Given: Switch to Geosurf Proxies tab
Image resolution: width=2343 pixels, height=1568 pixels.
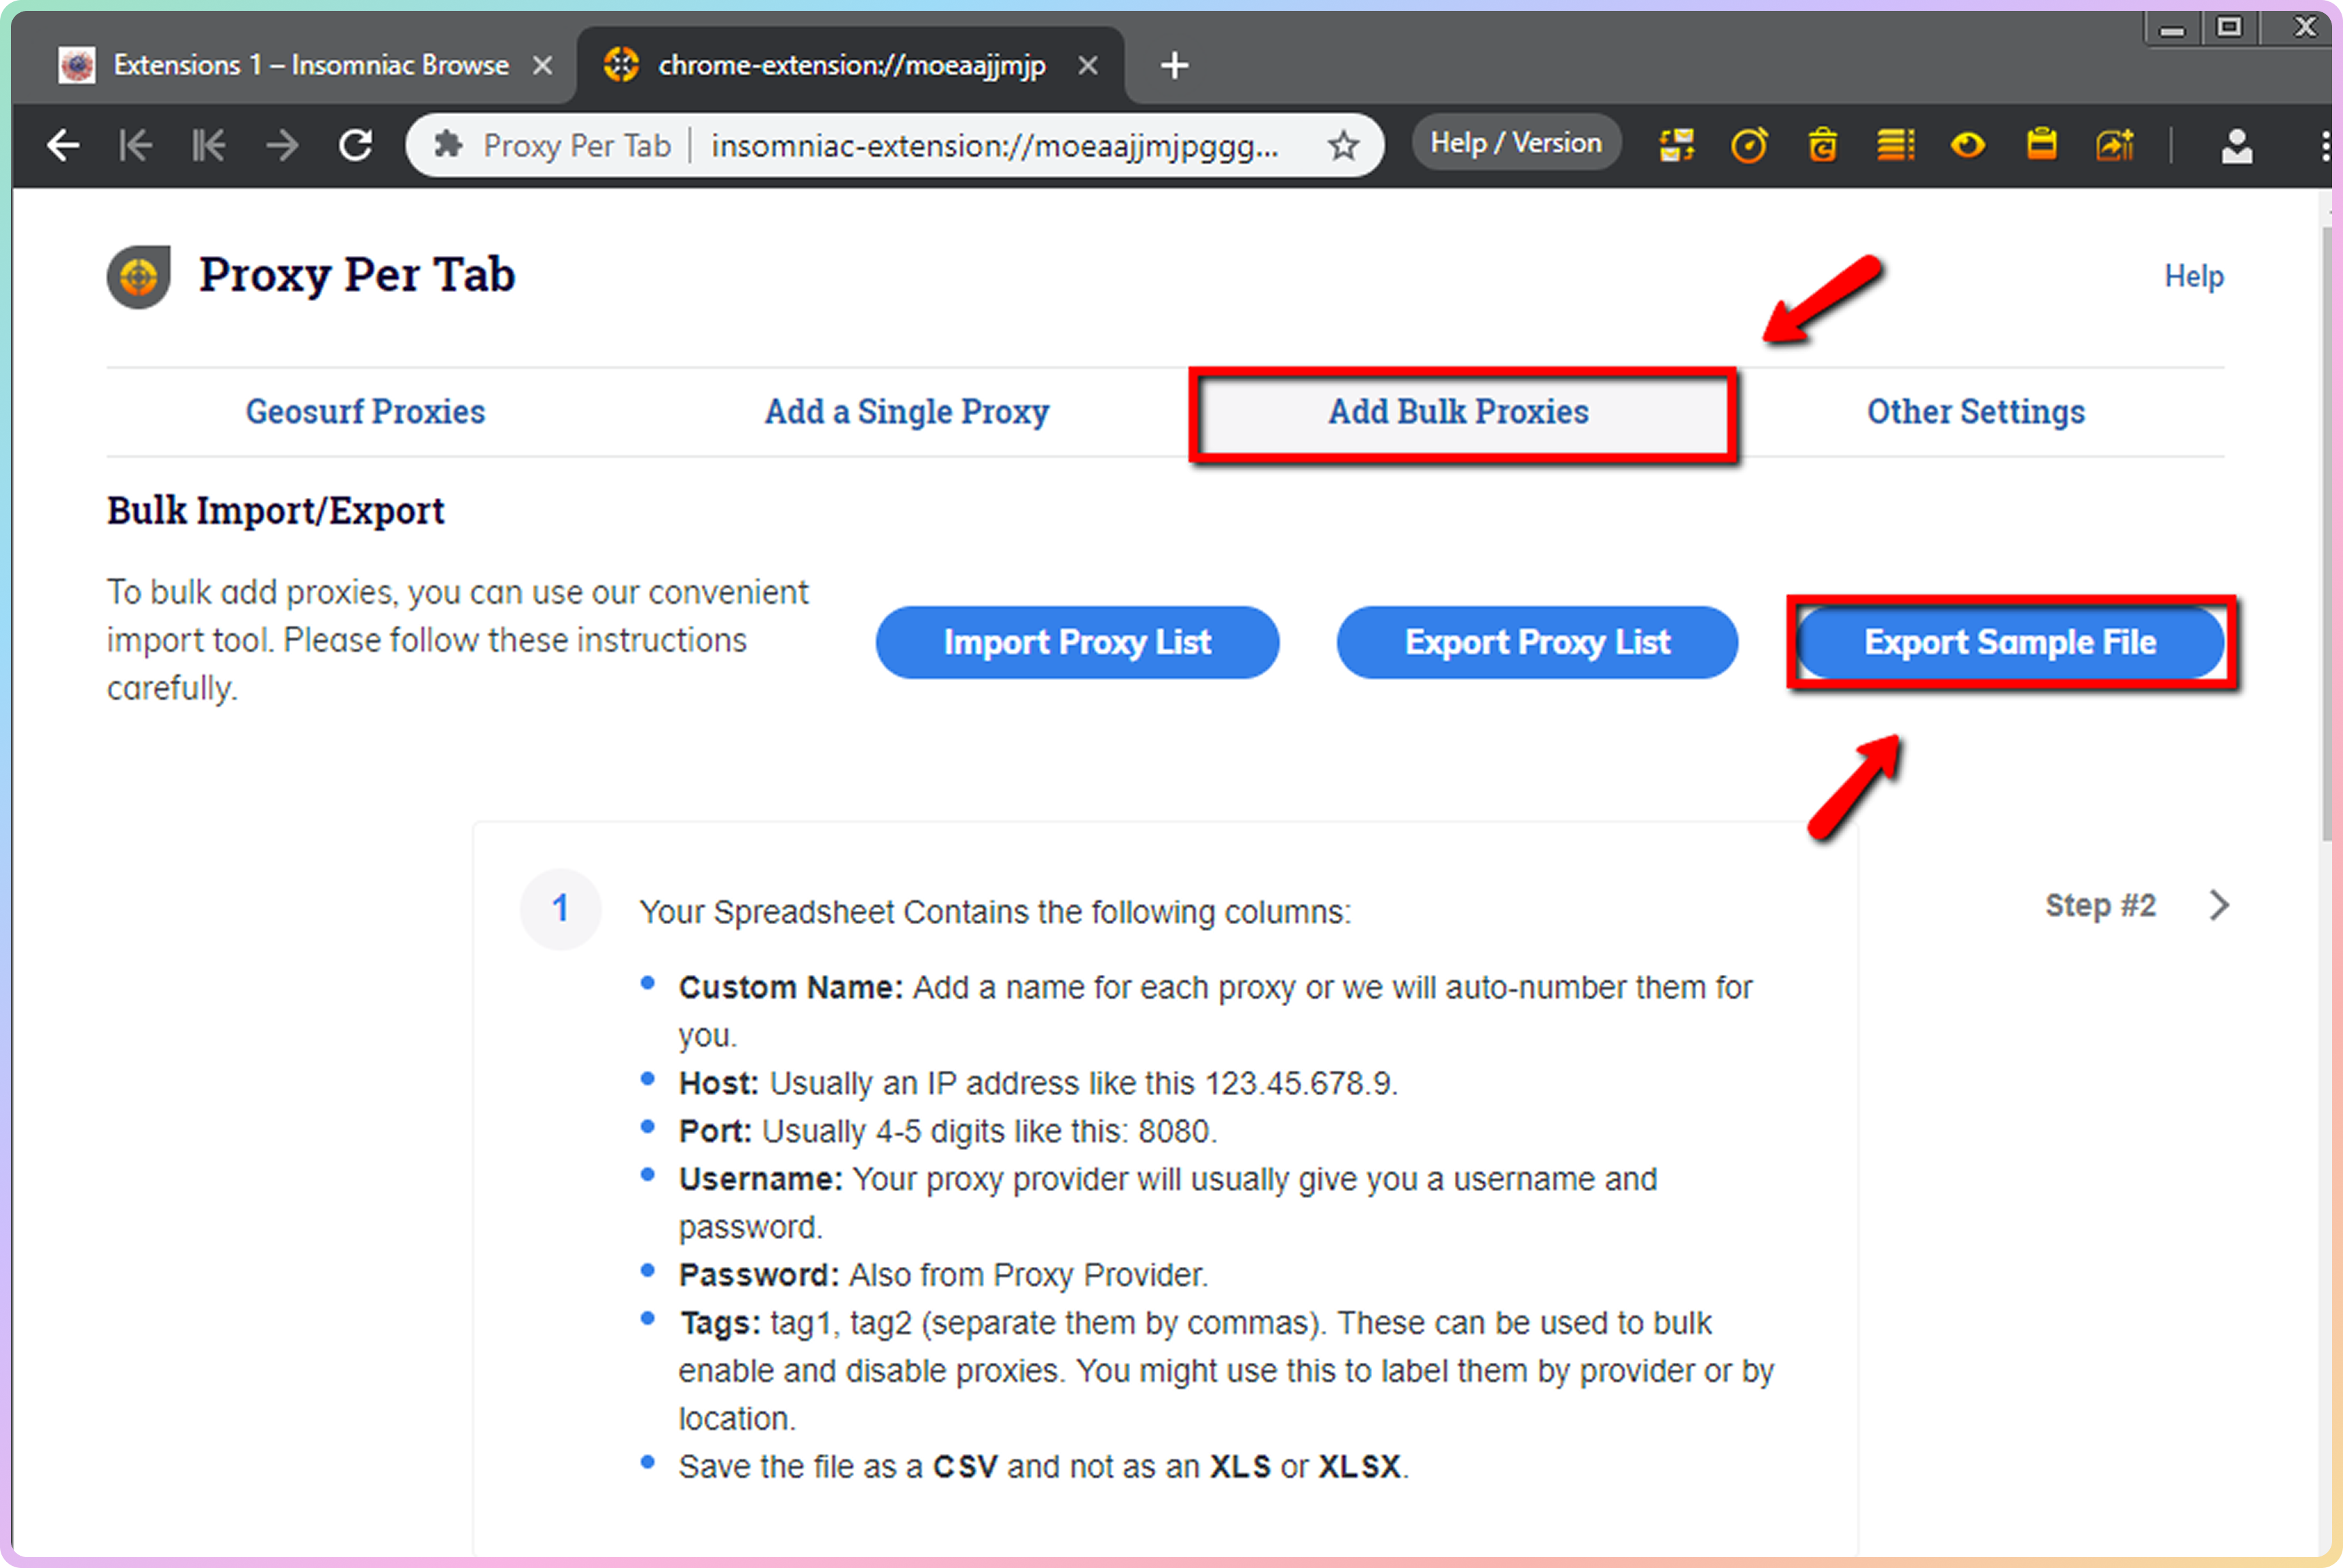Looking at the screenshot, I should (365, 412).
